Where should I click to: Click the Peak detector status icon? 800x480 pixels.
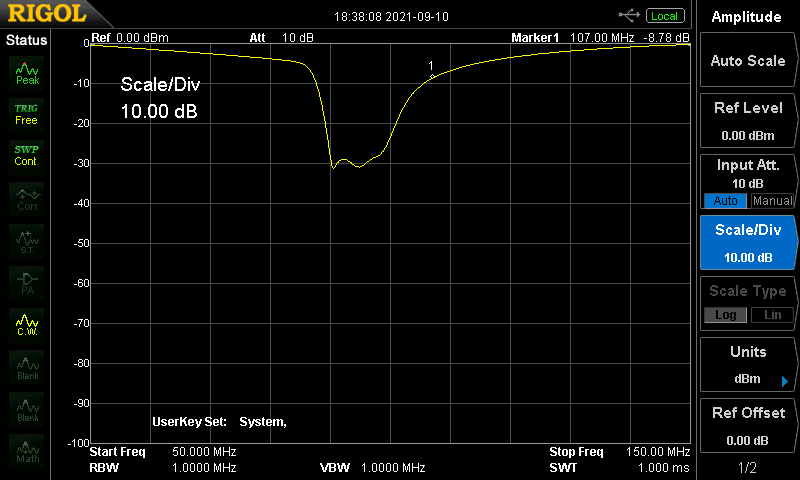click(x=27, y=72)
